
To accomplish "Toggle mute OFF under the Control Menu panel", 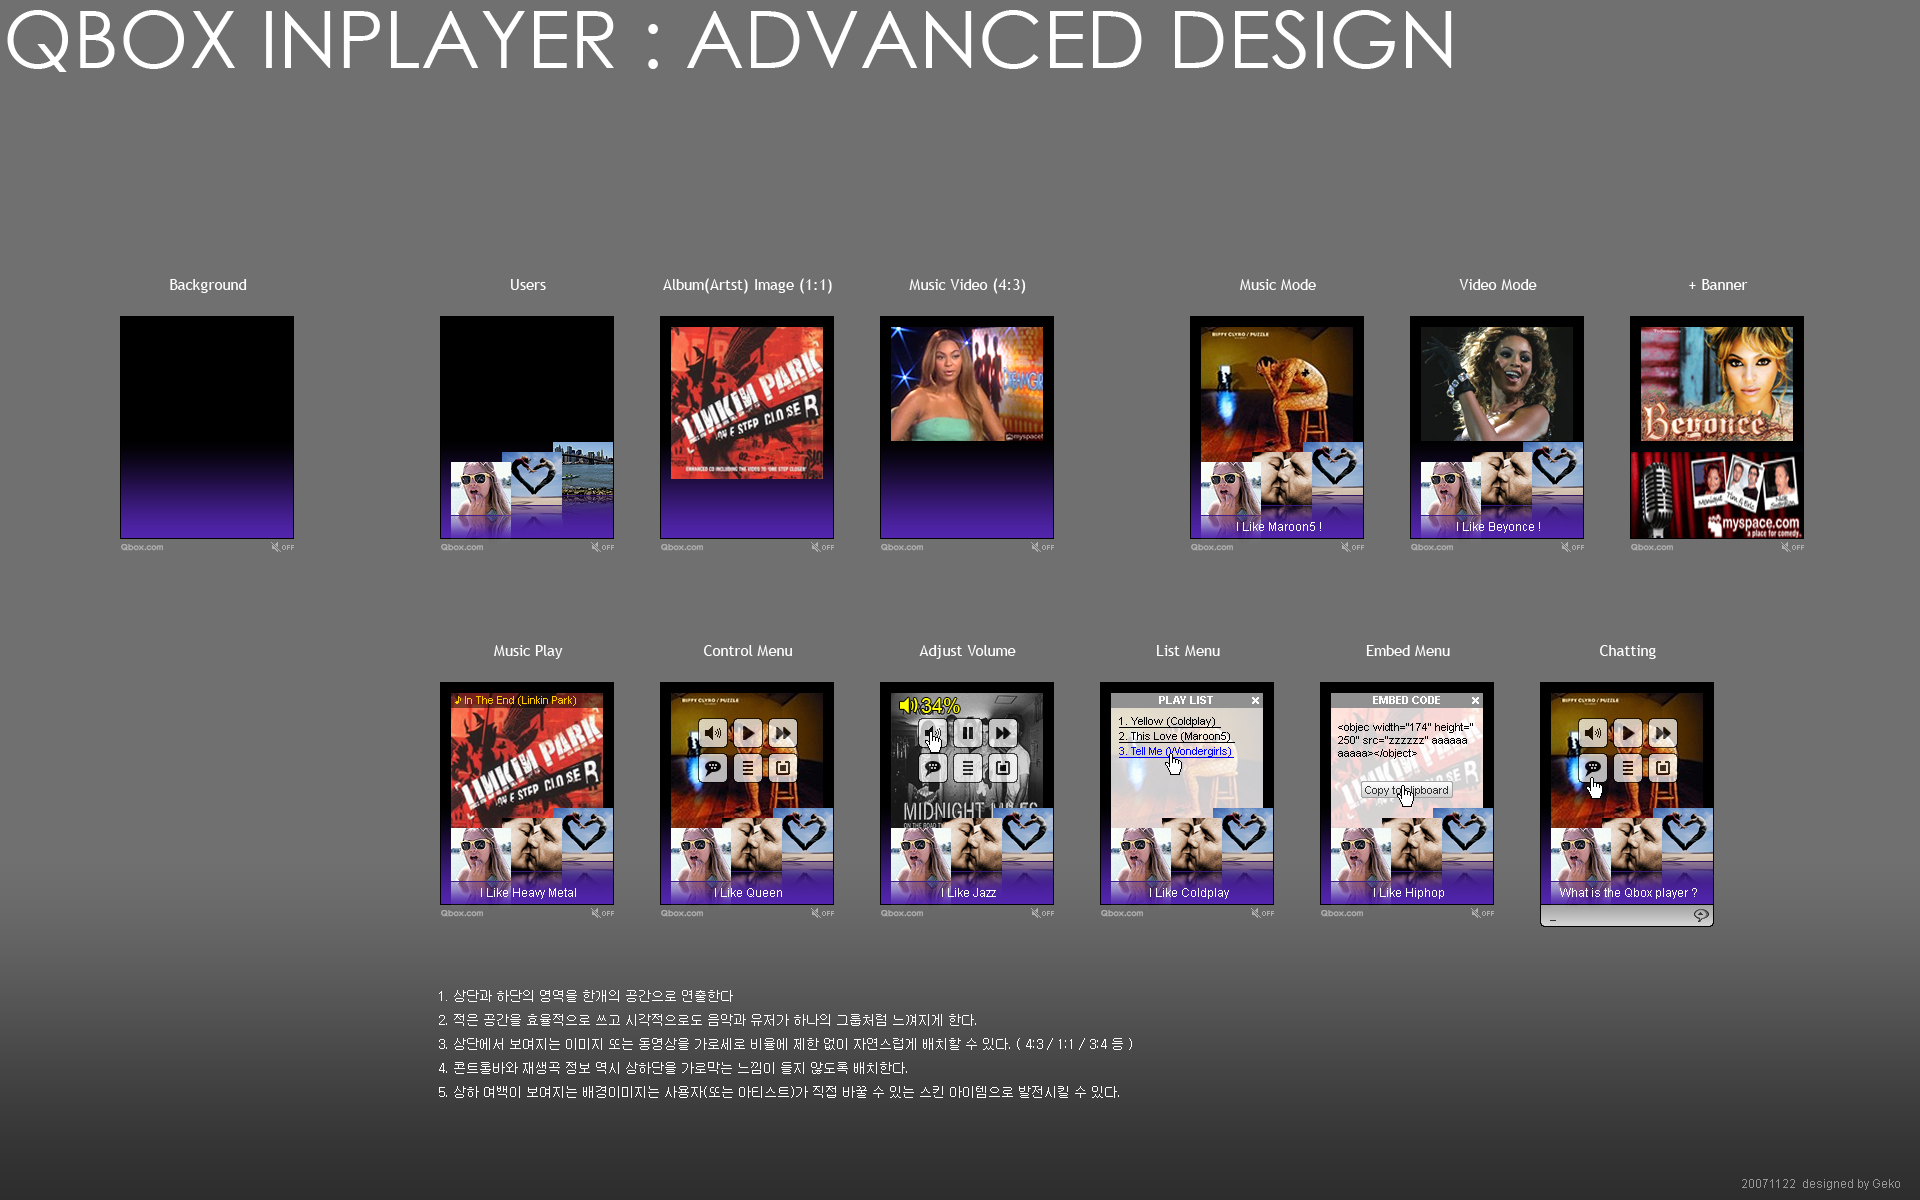I will 823,913.
